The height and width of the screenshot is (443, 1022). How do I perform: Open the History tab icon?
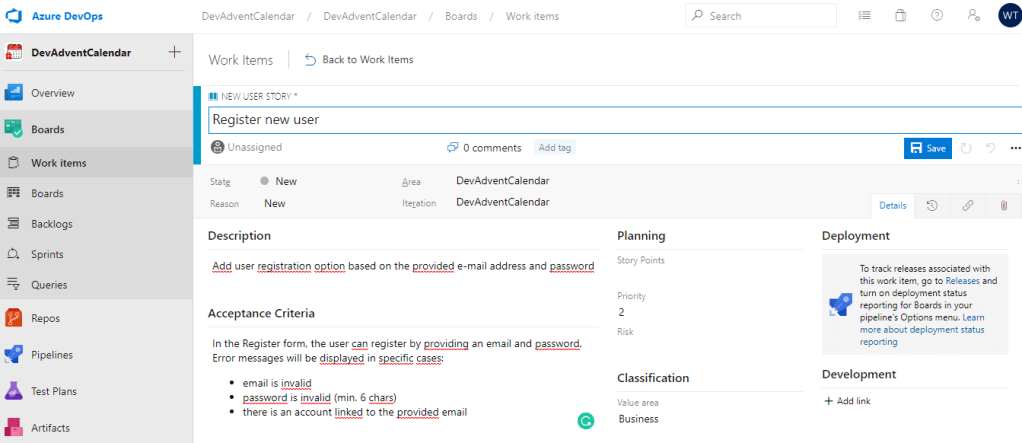tap(931, 205)
